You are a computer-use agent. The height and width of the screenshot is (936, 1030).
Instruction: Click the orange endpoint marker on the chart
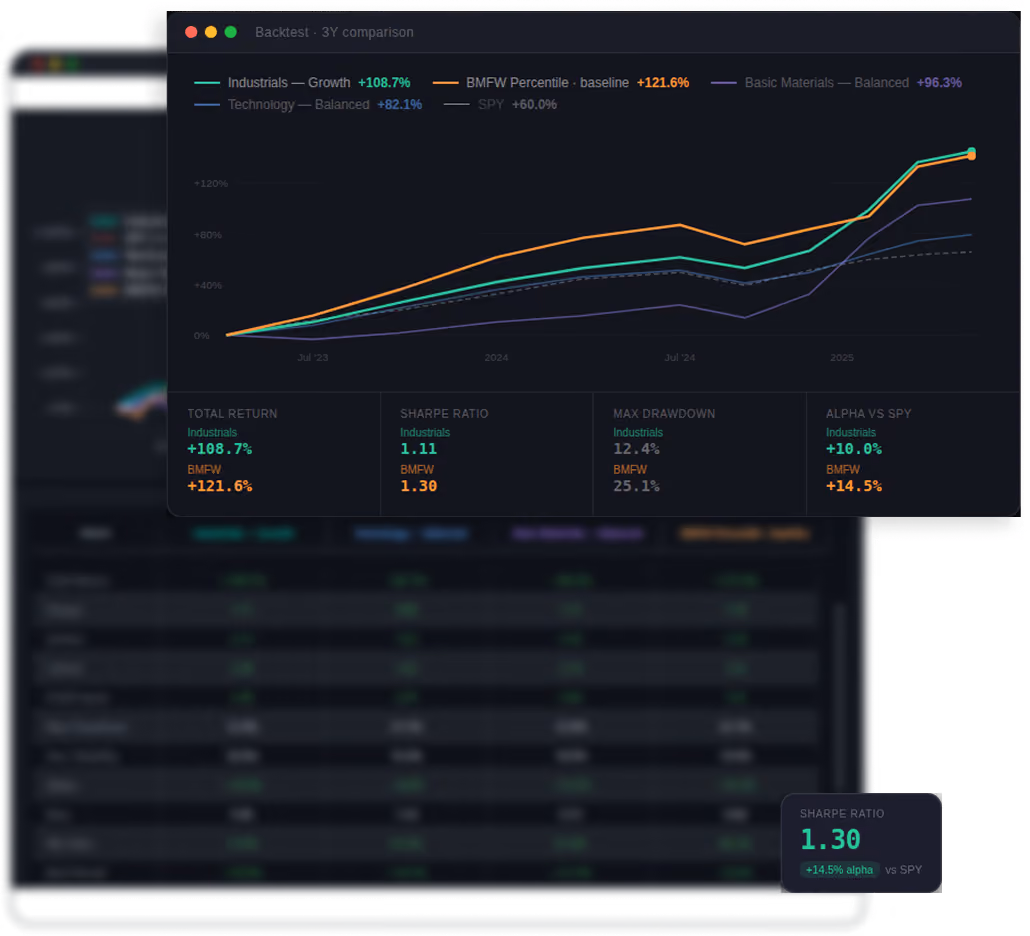pos(972,156)
